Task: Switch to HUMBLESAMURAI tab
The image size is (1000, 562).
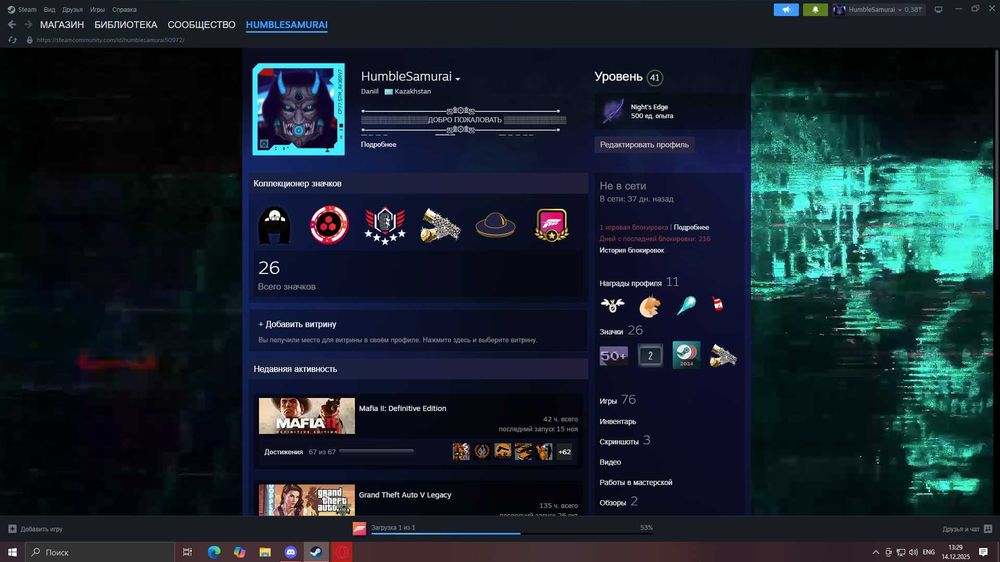Action: pos(286,25)
